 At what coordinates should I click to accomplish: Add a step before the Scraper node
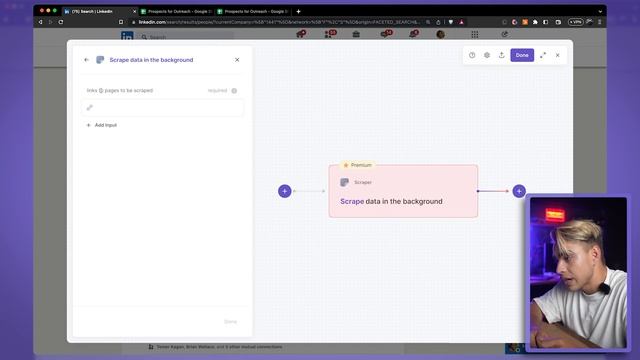click(284, 191)
